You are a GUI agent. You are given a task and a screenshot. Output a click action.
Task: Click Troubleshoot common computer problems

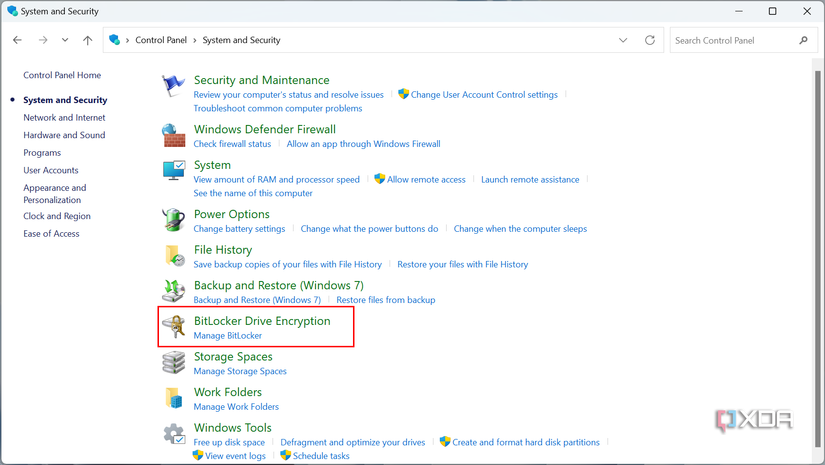278,108
